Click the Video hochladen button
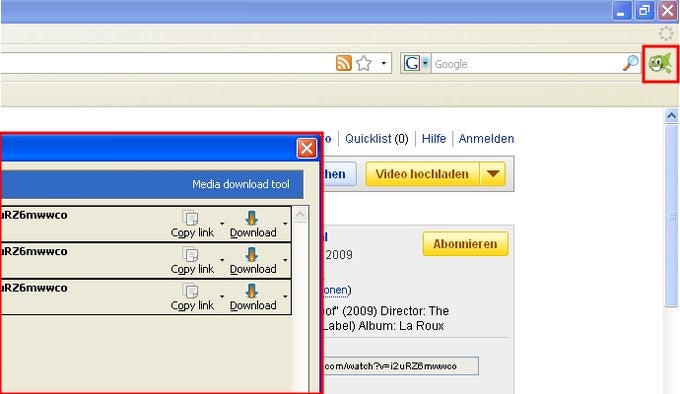The width and height of the screenshot is (680, 394). point(422,174)
